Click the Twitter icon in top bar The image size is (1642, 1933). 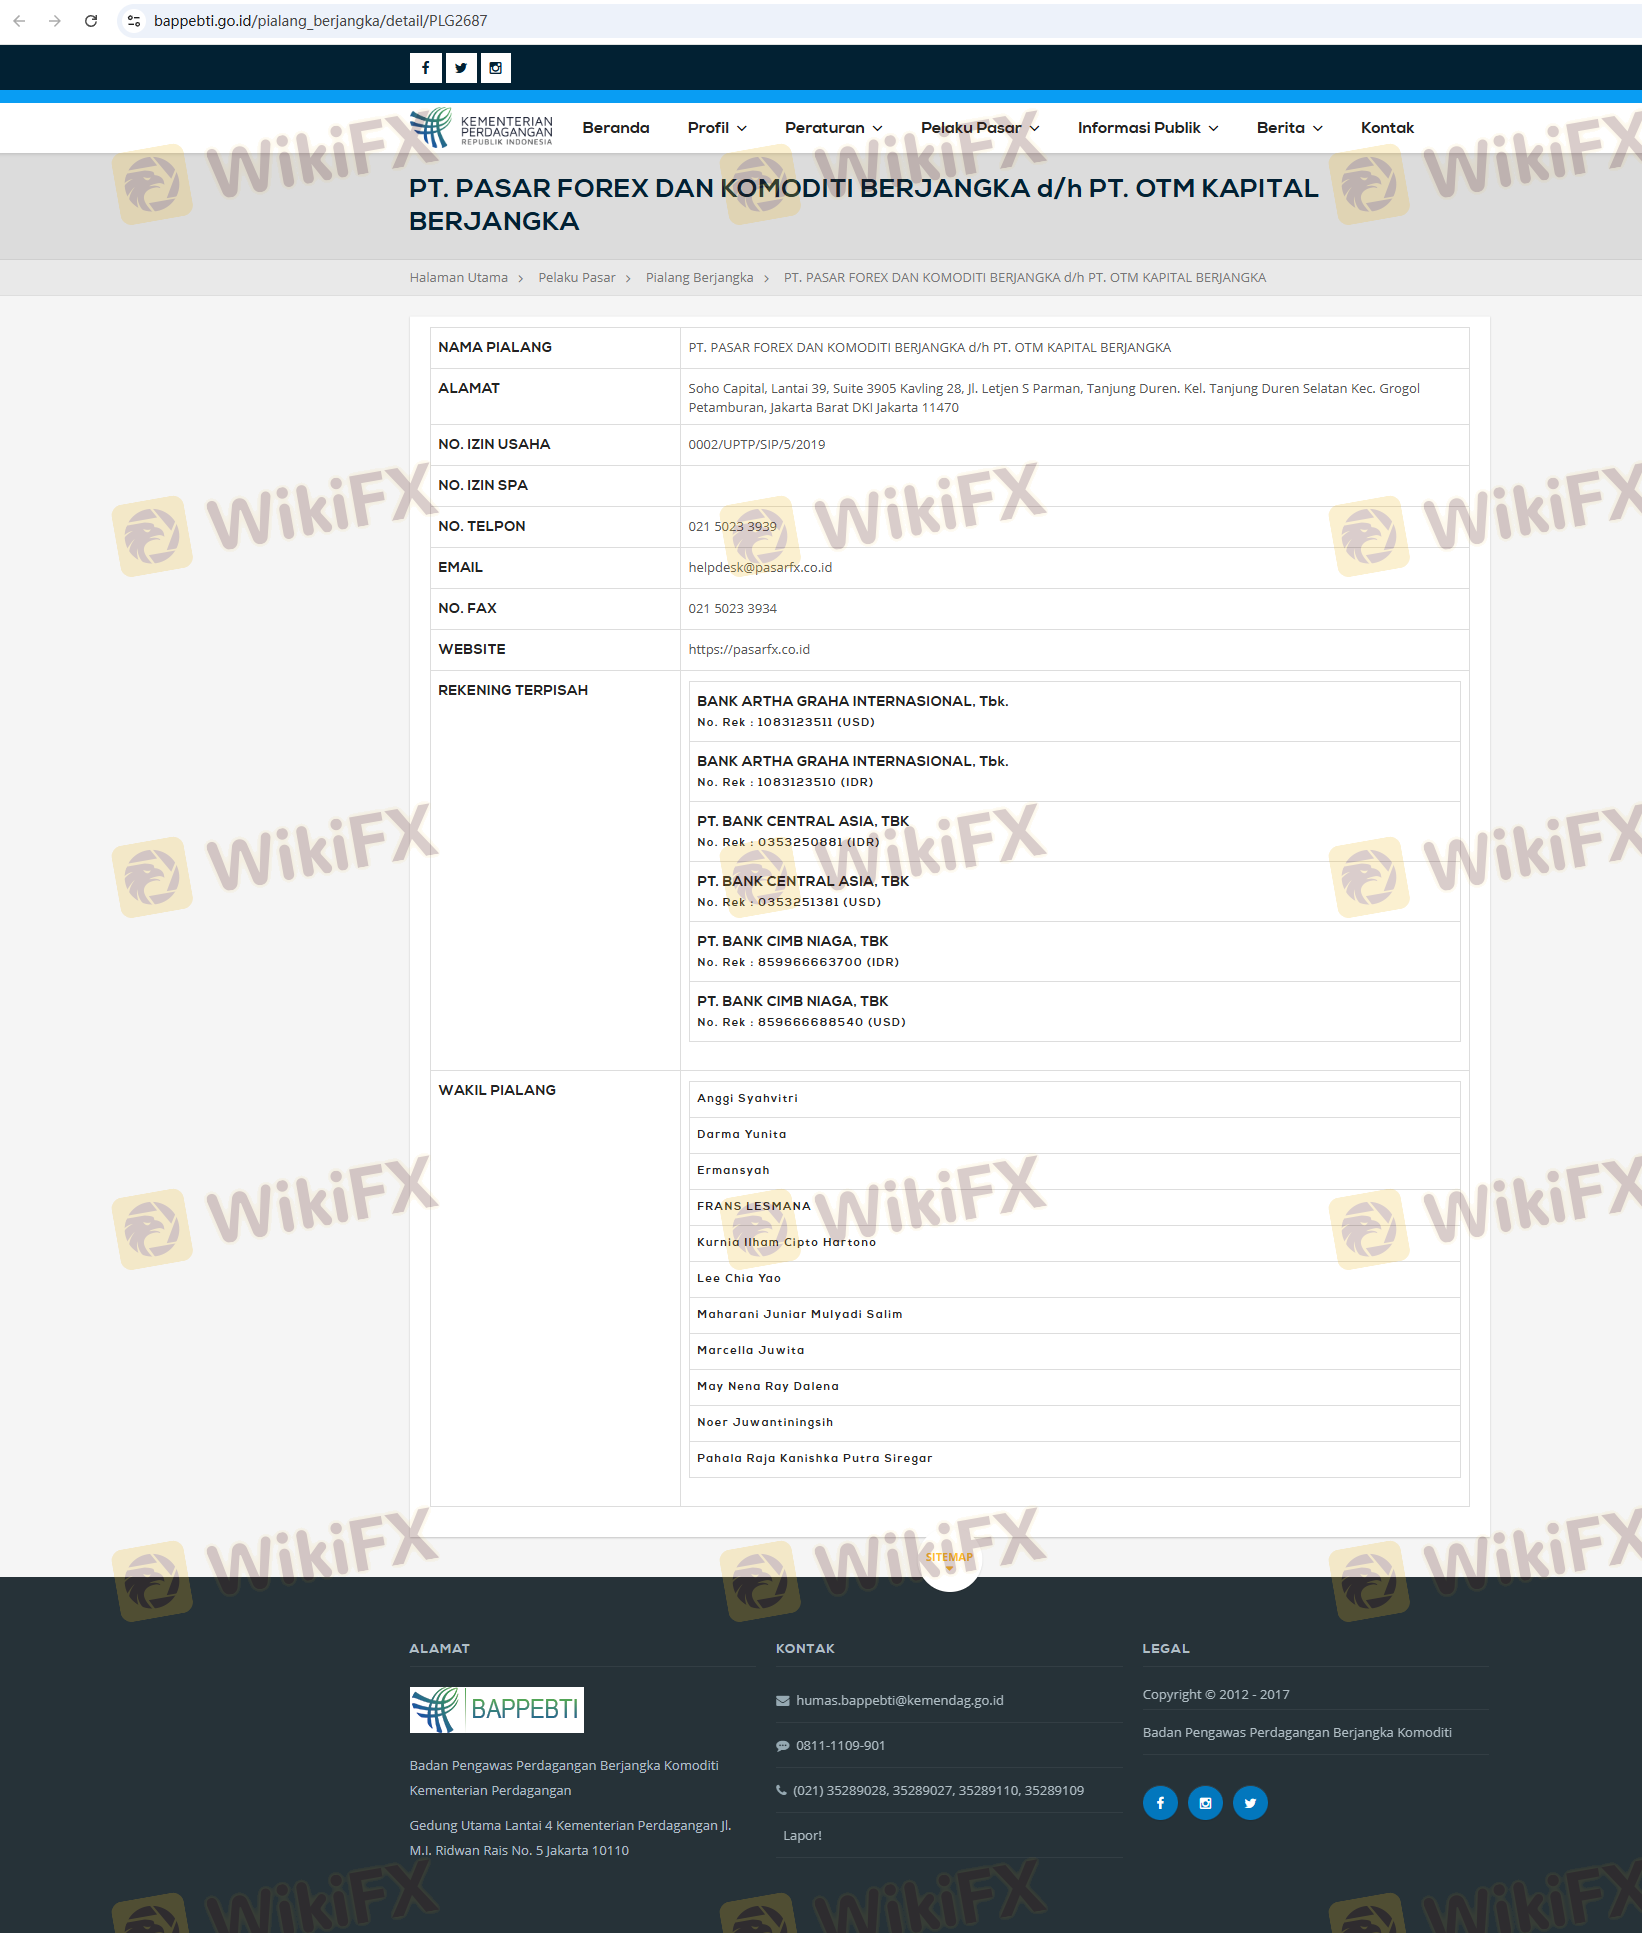pos(460,68)
